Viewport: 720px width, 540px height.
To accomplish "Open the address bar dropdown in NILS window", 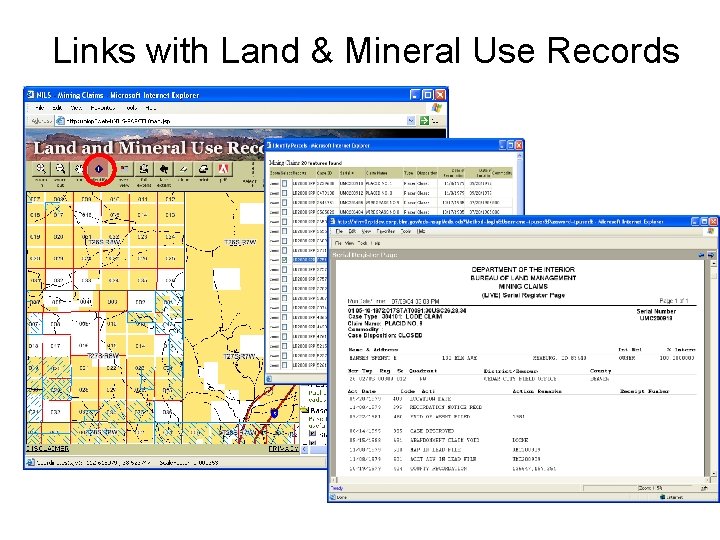I will (411, 121).
